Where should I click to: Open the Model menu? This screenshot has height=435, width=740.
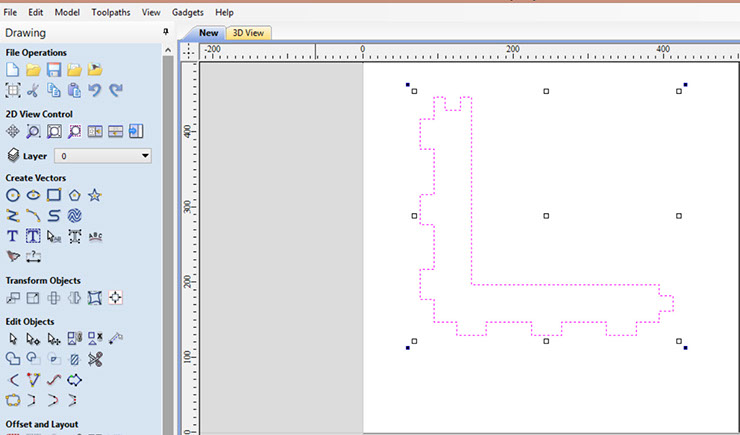pyautogui.click(x=67, y=12)
